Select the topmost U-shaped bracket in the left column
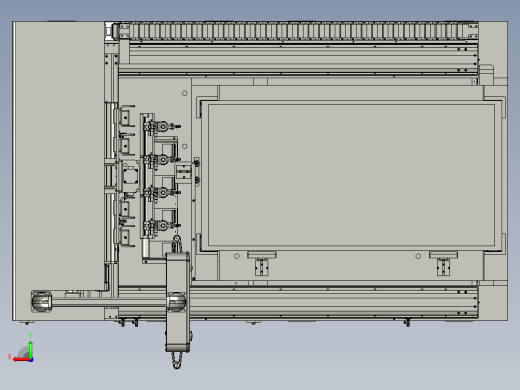 pos(126,116)
